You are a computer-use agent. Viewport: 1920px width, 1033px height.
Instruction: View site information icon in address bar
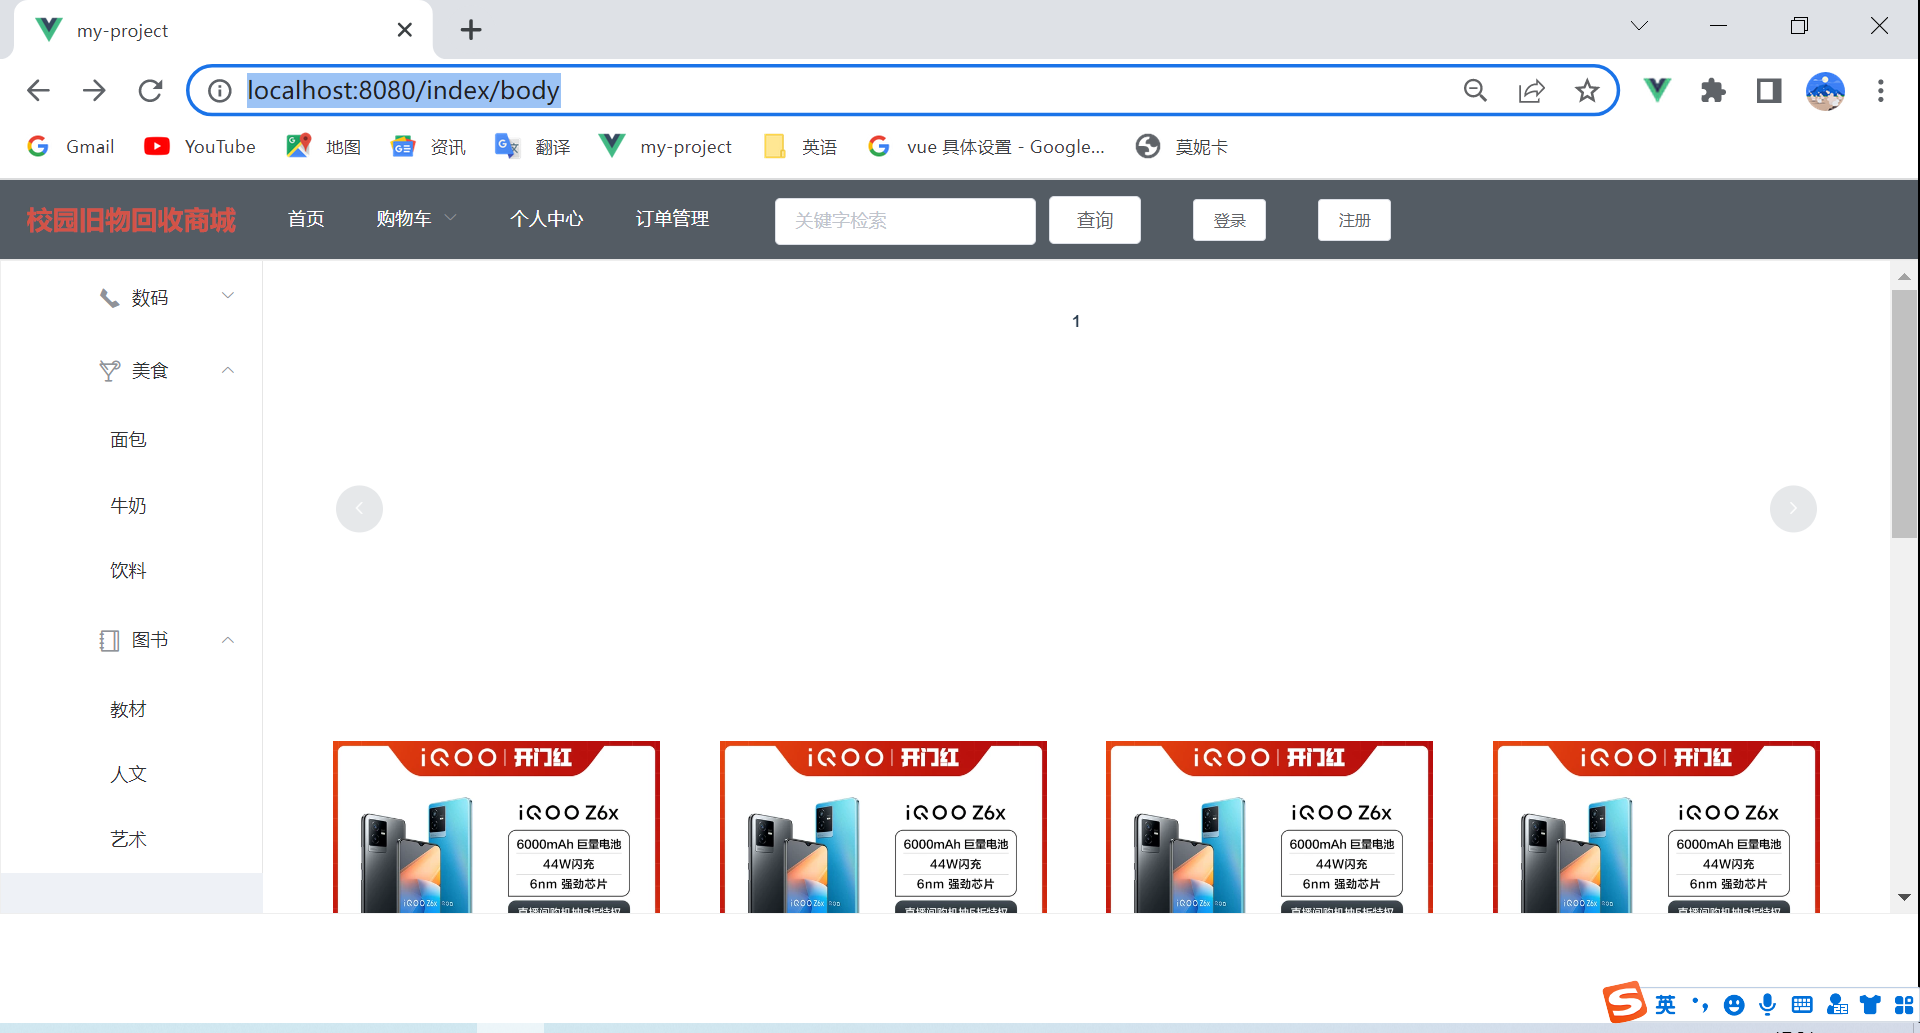click(x=219, y=91)
